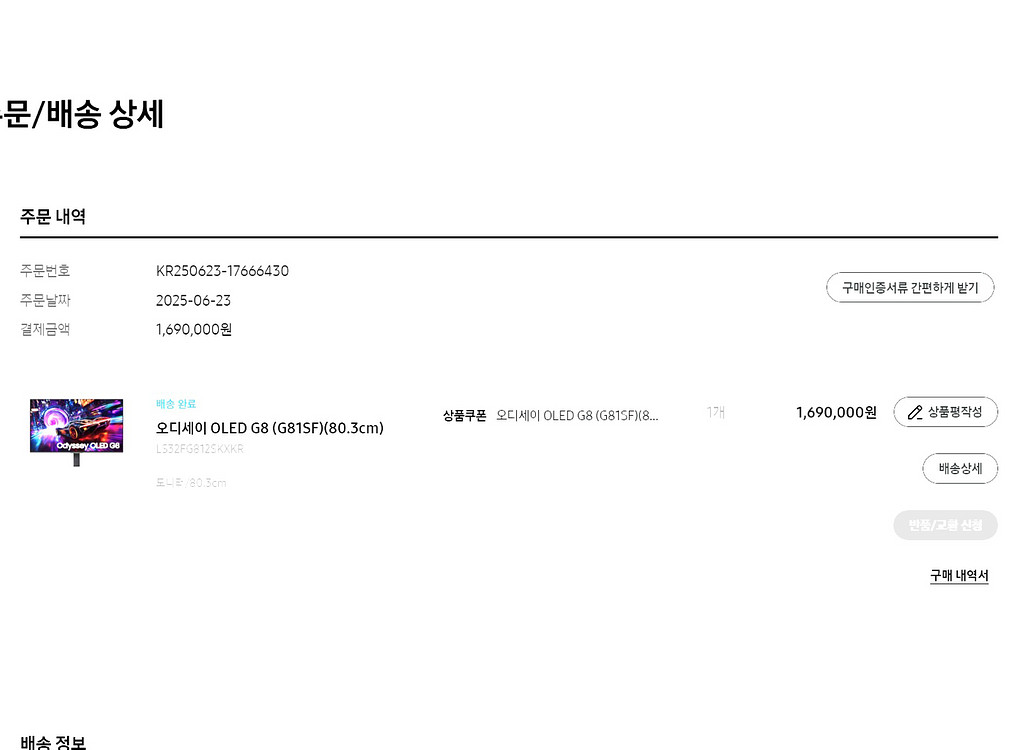
Task: Click the truncated coupon name 오디세이 OLED G8 (G81SF)(8...
Action: (577, 416)
